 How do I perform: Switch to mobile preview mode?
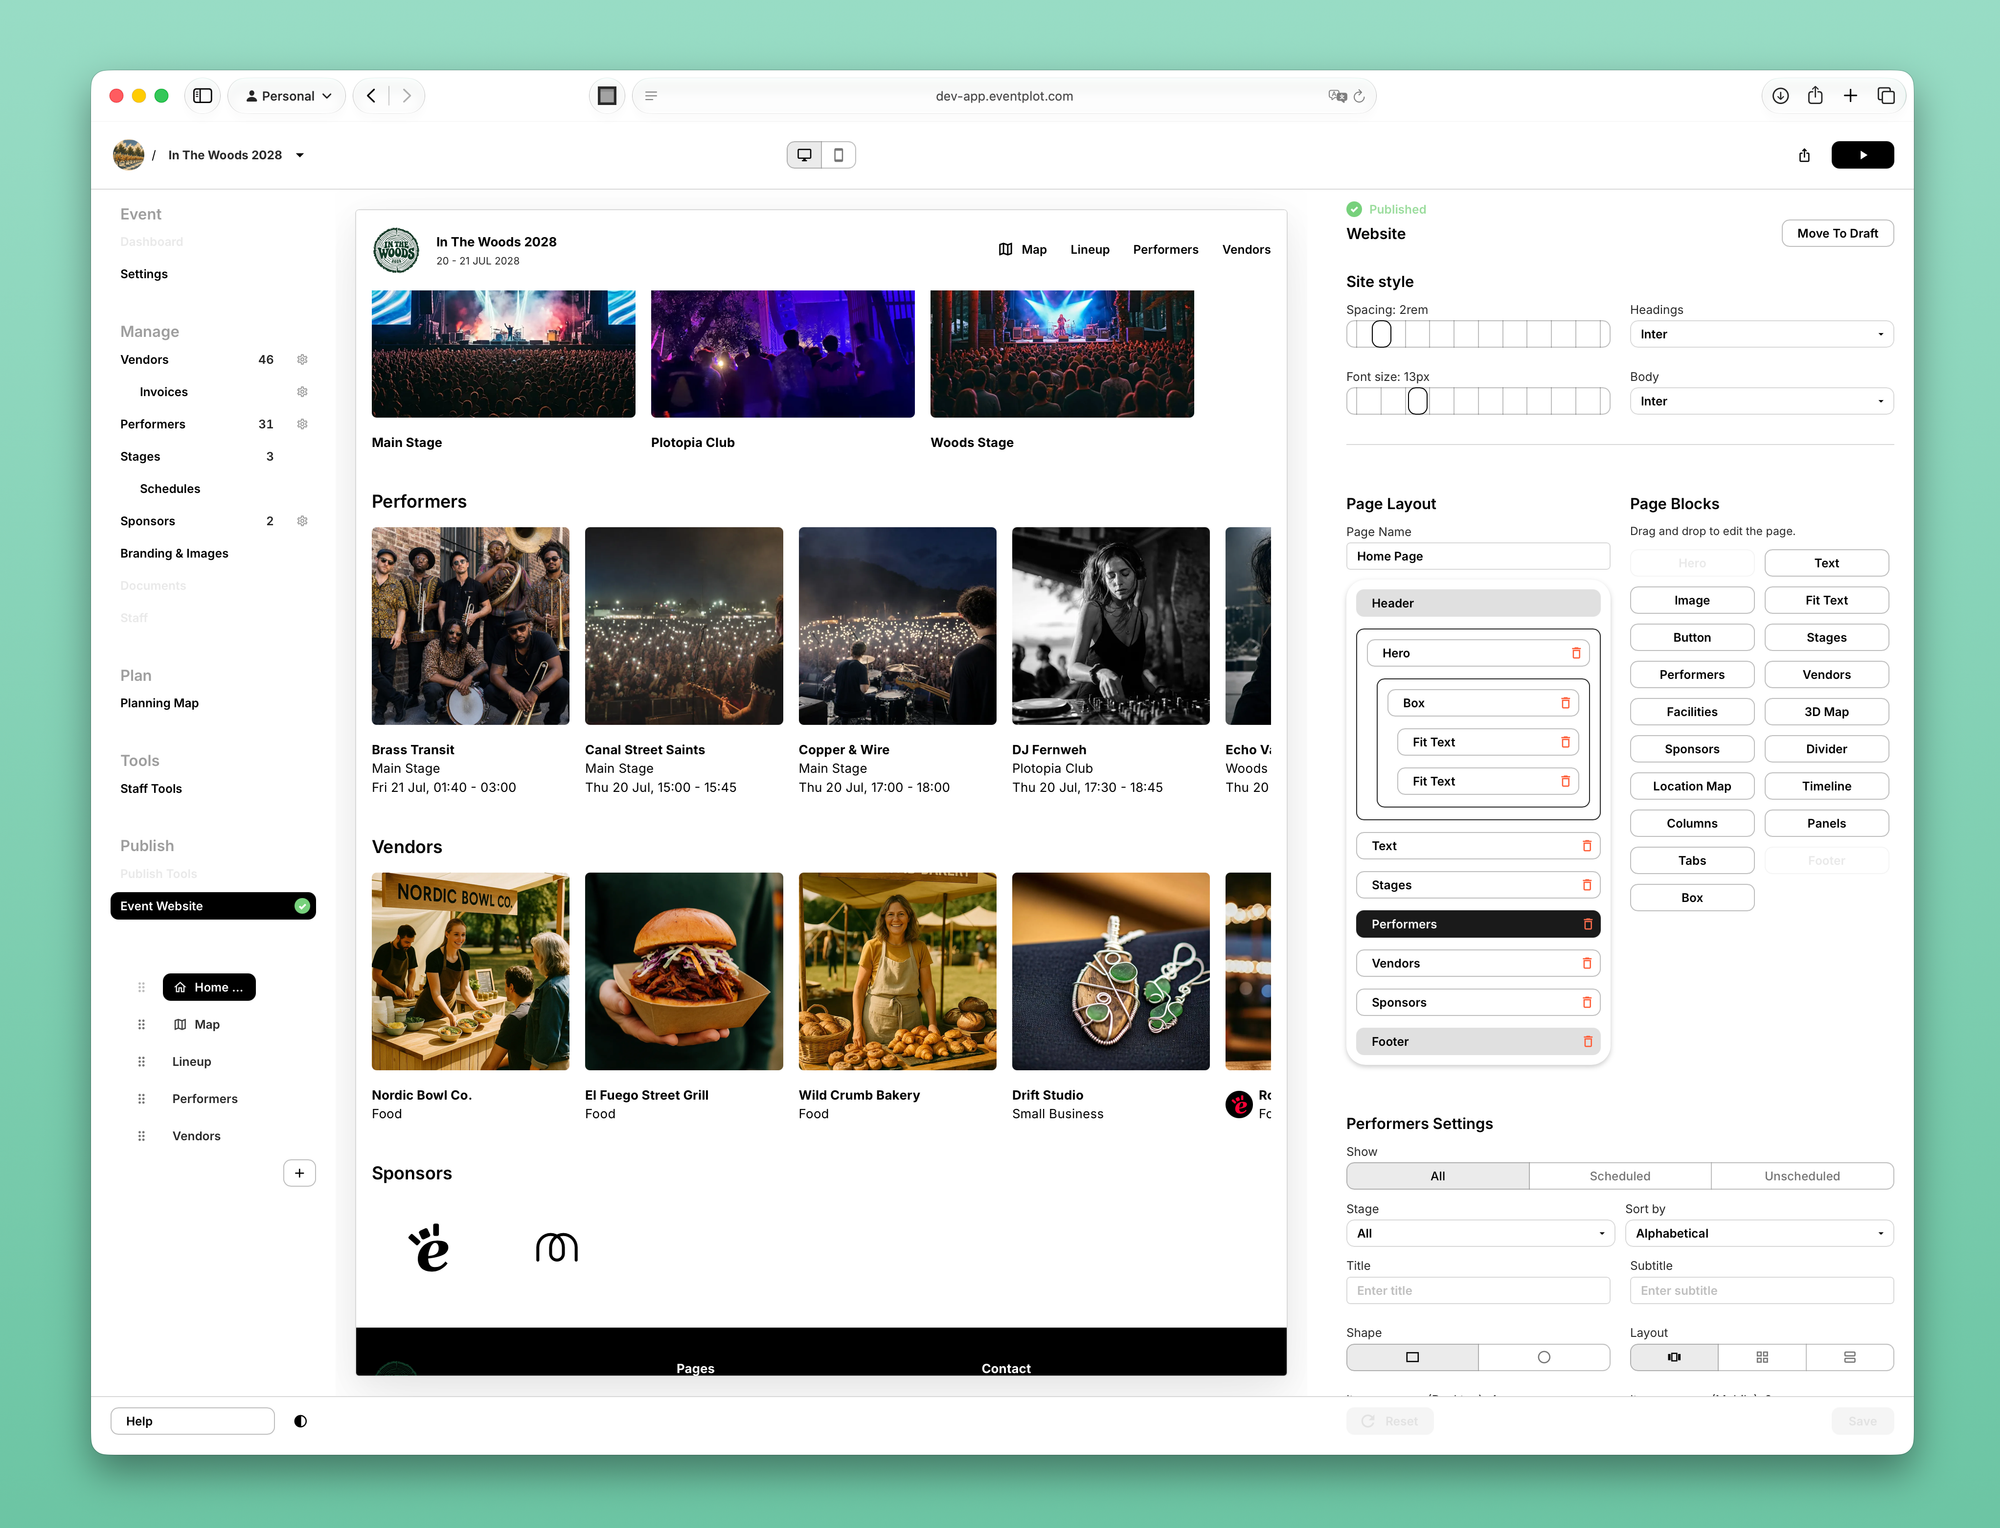(839, 155)
